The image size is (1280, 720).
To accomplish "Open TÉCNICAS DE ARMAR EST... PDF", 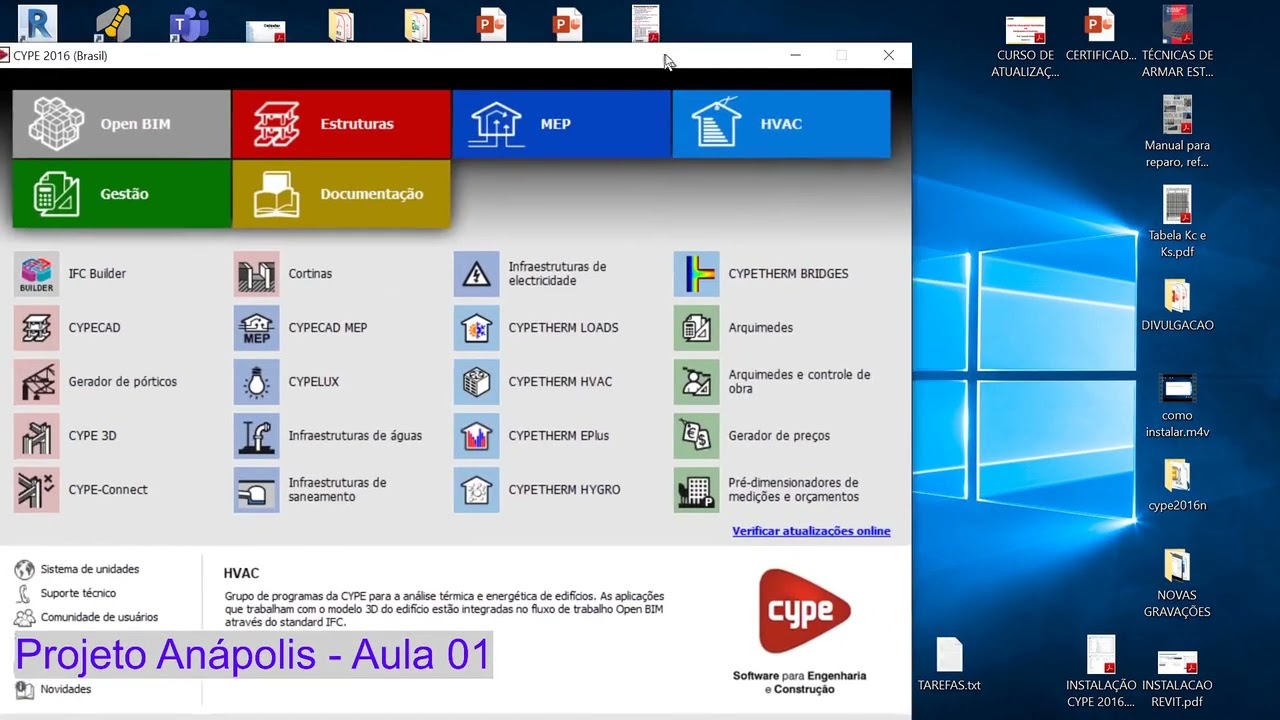I will (1177, 42).
